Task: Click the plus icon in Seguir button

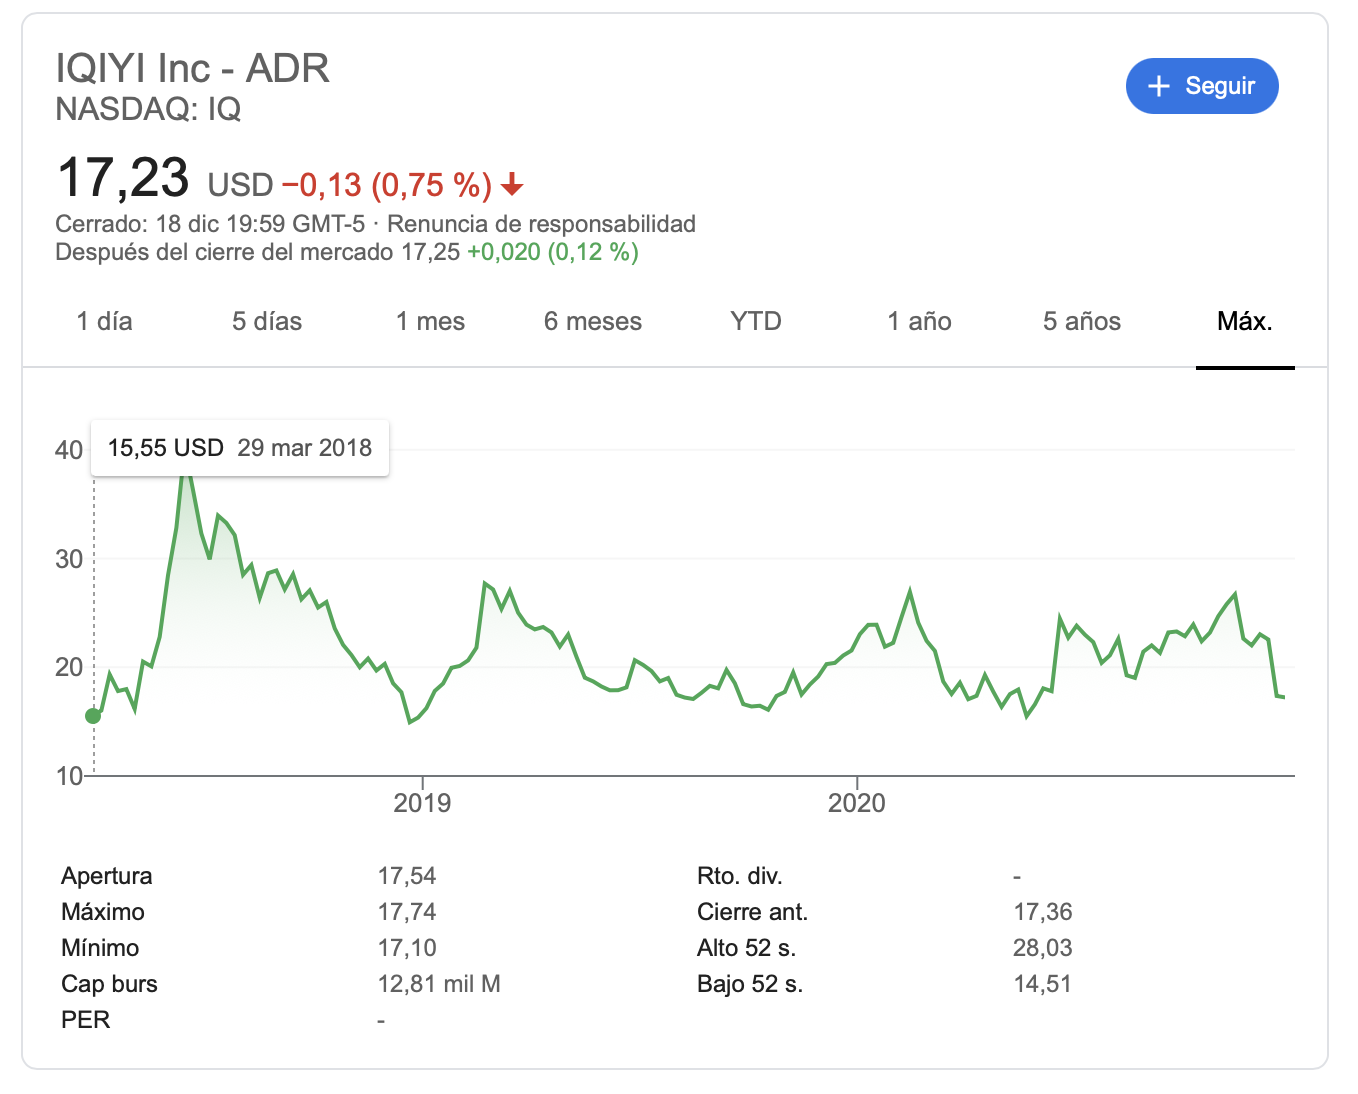Action: (x=1158, y=86)
